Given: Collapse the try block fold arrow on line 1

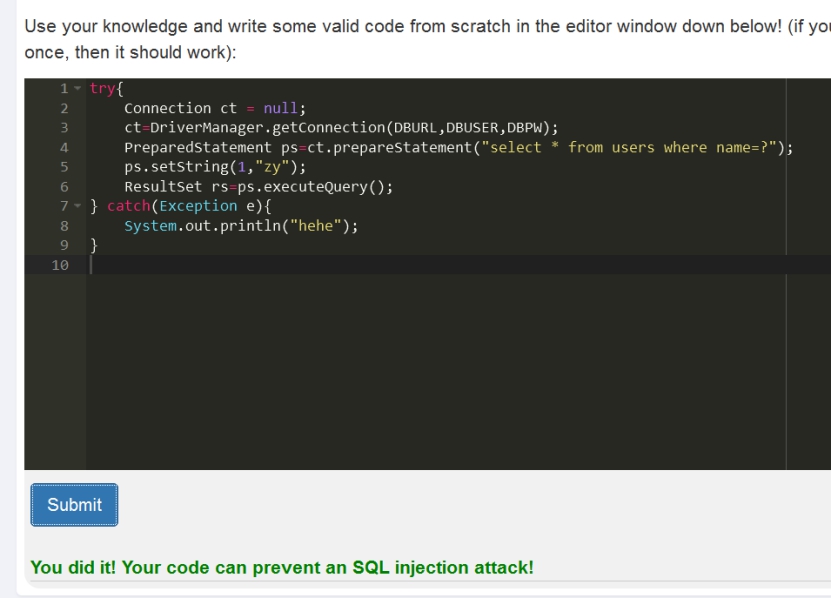Looking at the screenshot, I should click(77, 88).
